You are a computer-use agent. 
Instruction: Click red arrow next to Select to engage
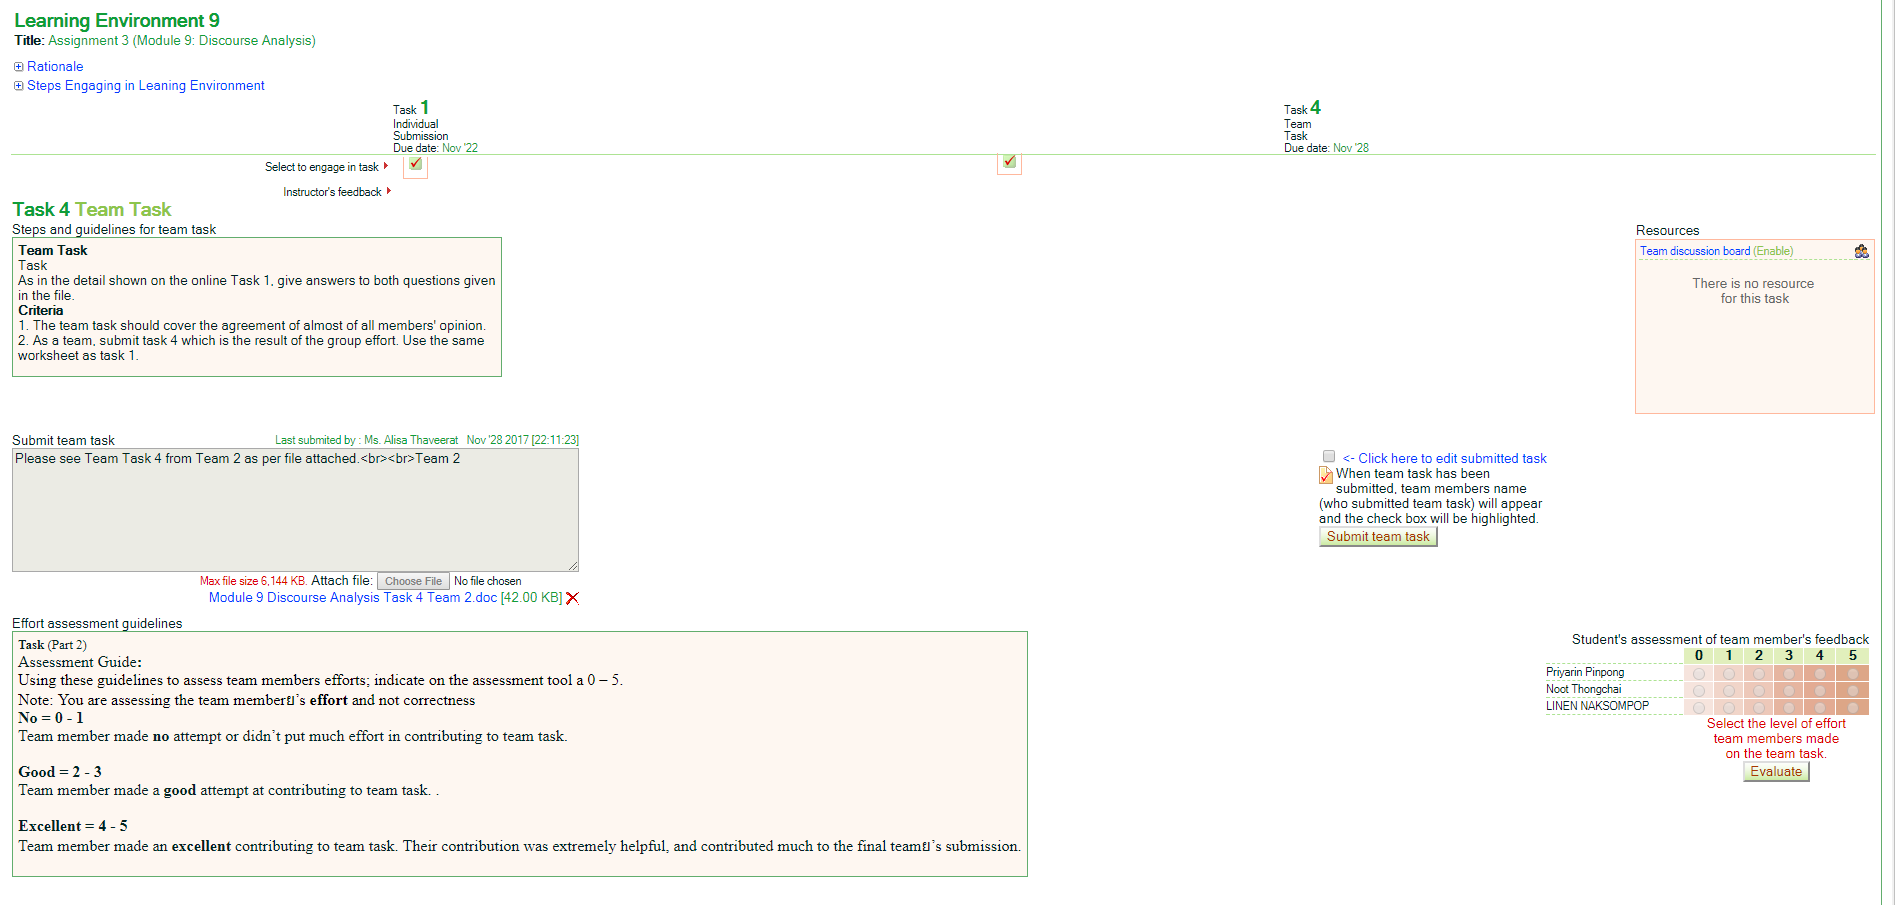click(x=386, y=167)
